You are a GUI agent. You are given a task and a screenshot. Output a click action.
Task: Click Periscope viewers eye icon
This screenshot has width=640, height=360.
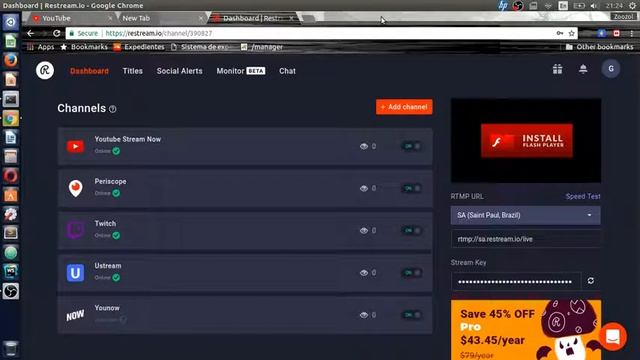(364, 188)
